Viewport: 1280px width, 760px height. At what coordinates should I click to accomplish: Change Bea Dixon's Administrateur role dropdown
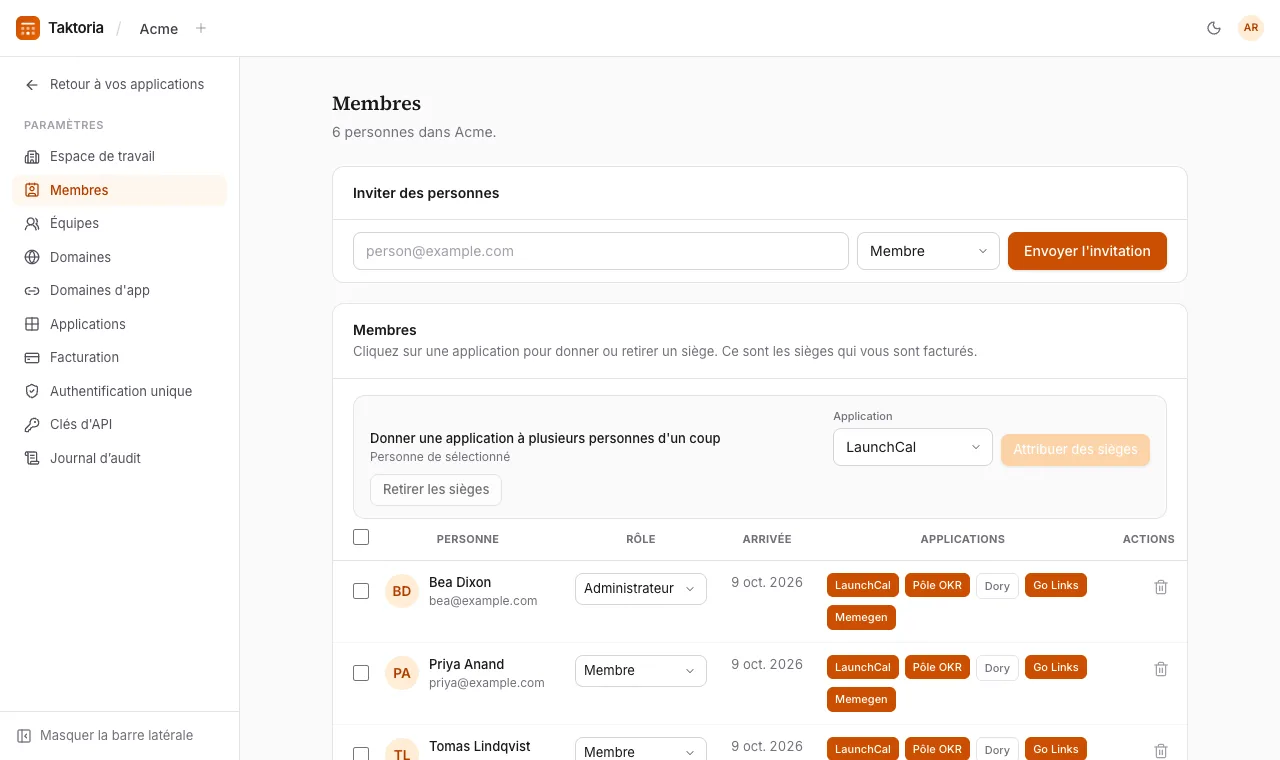point(641,589)
